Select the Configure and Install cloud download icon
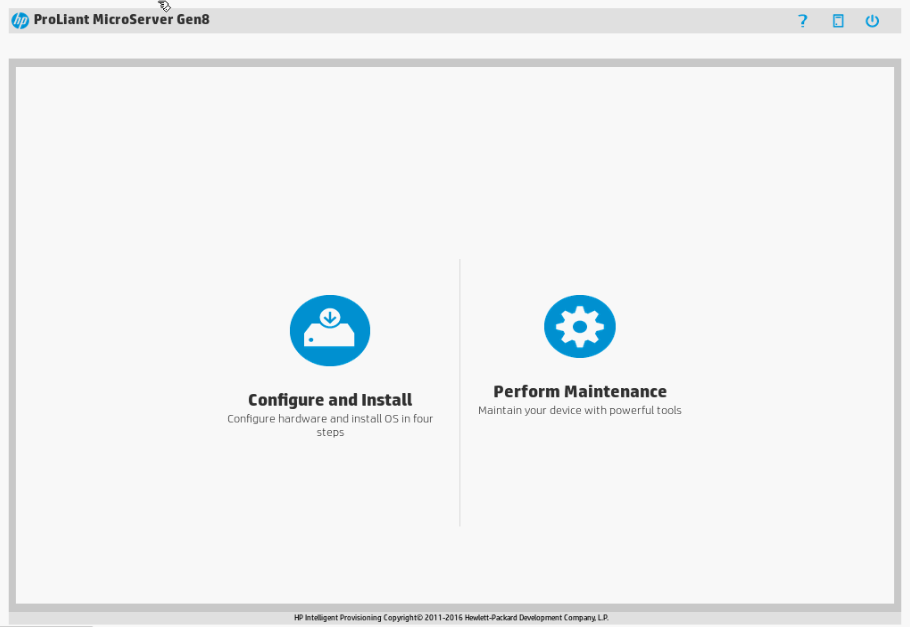This screenshot has height=627, width=910. point(330,330)
